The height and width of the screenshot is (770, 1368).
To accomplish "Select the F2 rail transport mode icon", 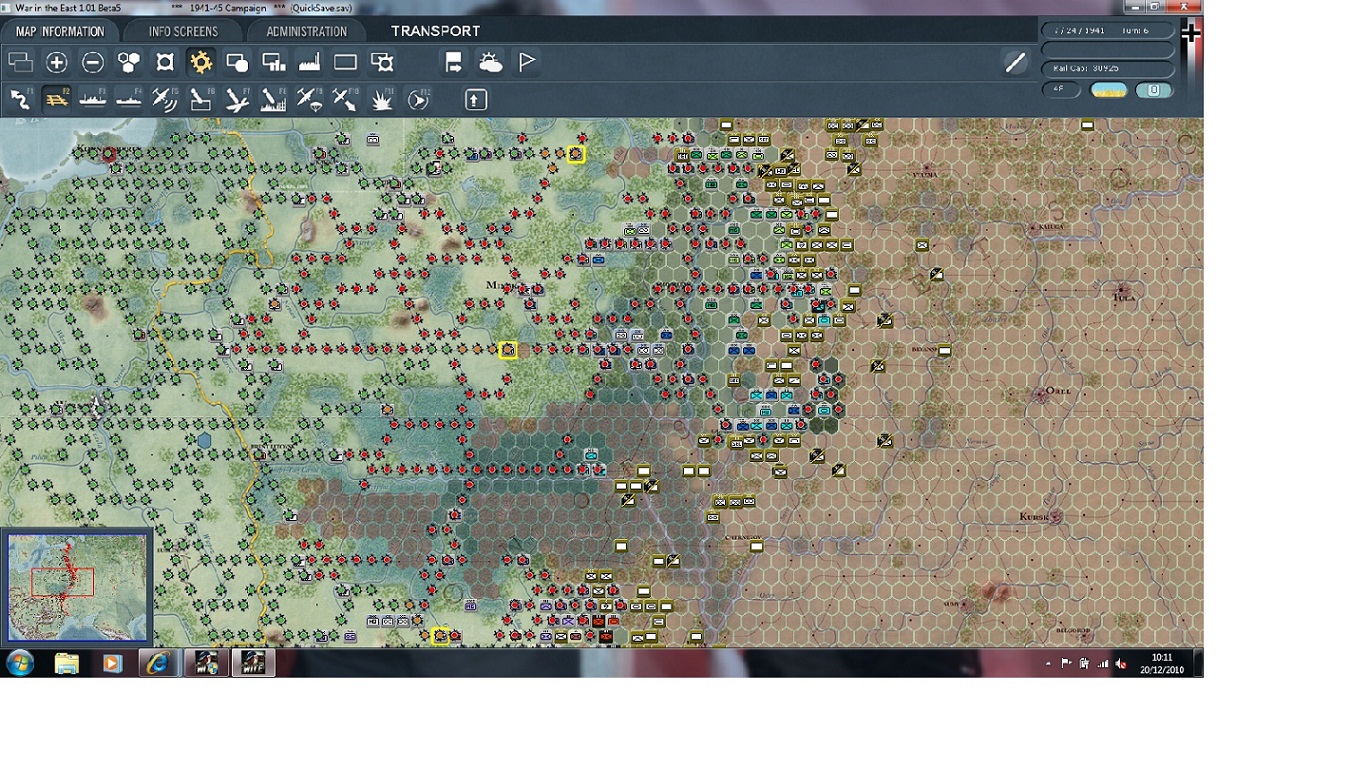I will pos(57,99).
